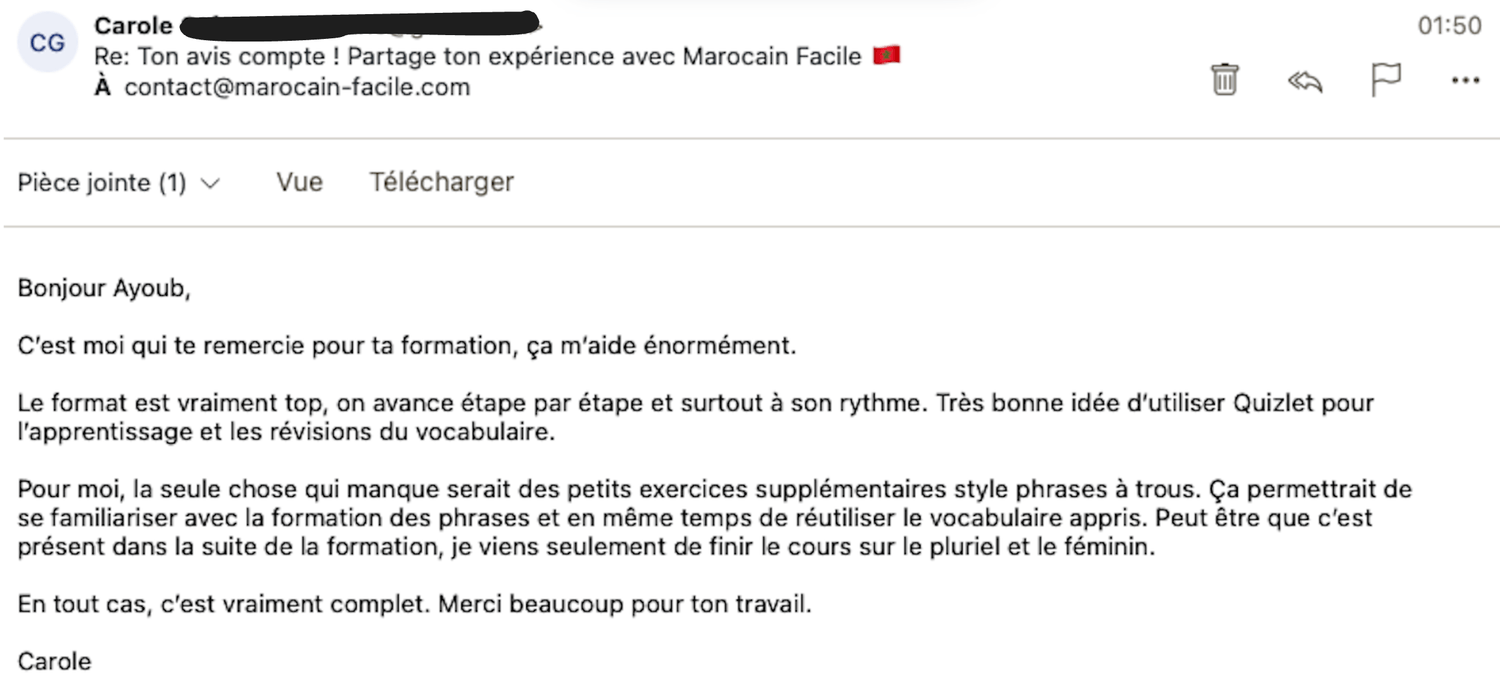Click the paragraph about phrases à trous
1500x686 pixels.
pyautogui.click(x=715, y=519)
